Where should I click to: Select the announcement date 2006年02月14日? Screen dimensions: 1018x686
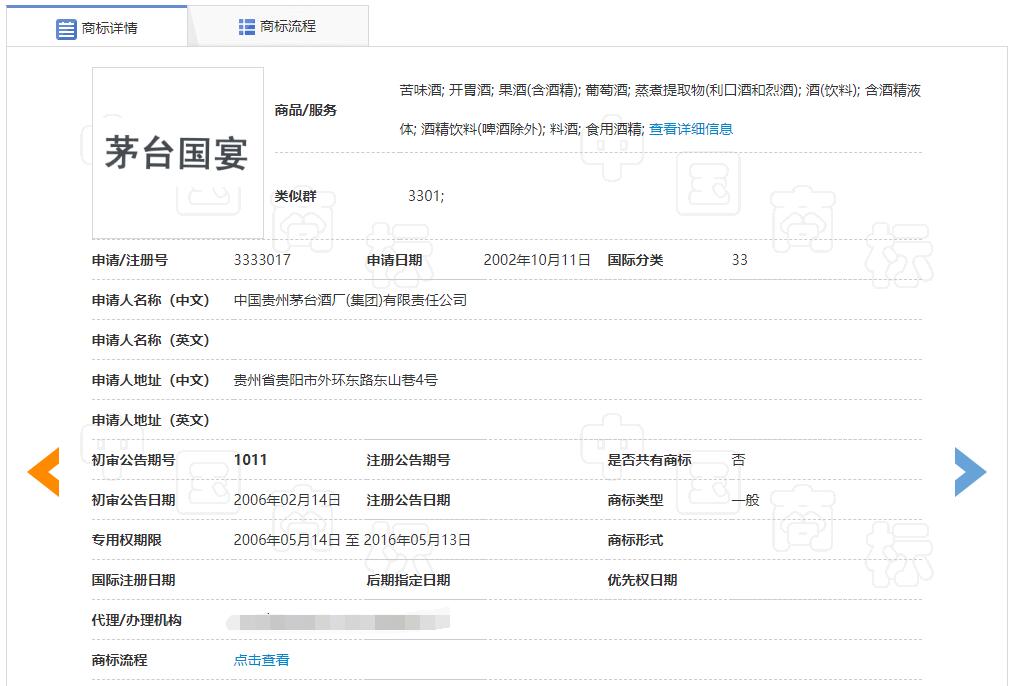pos(287,500)
